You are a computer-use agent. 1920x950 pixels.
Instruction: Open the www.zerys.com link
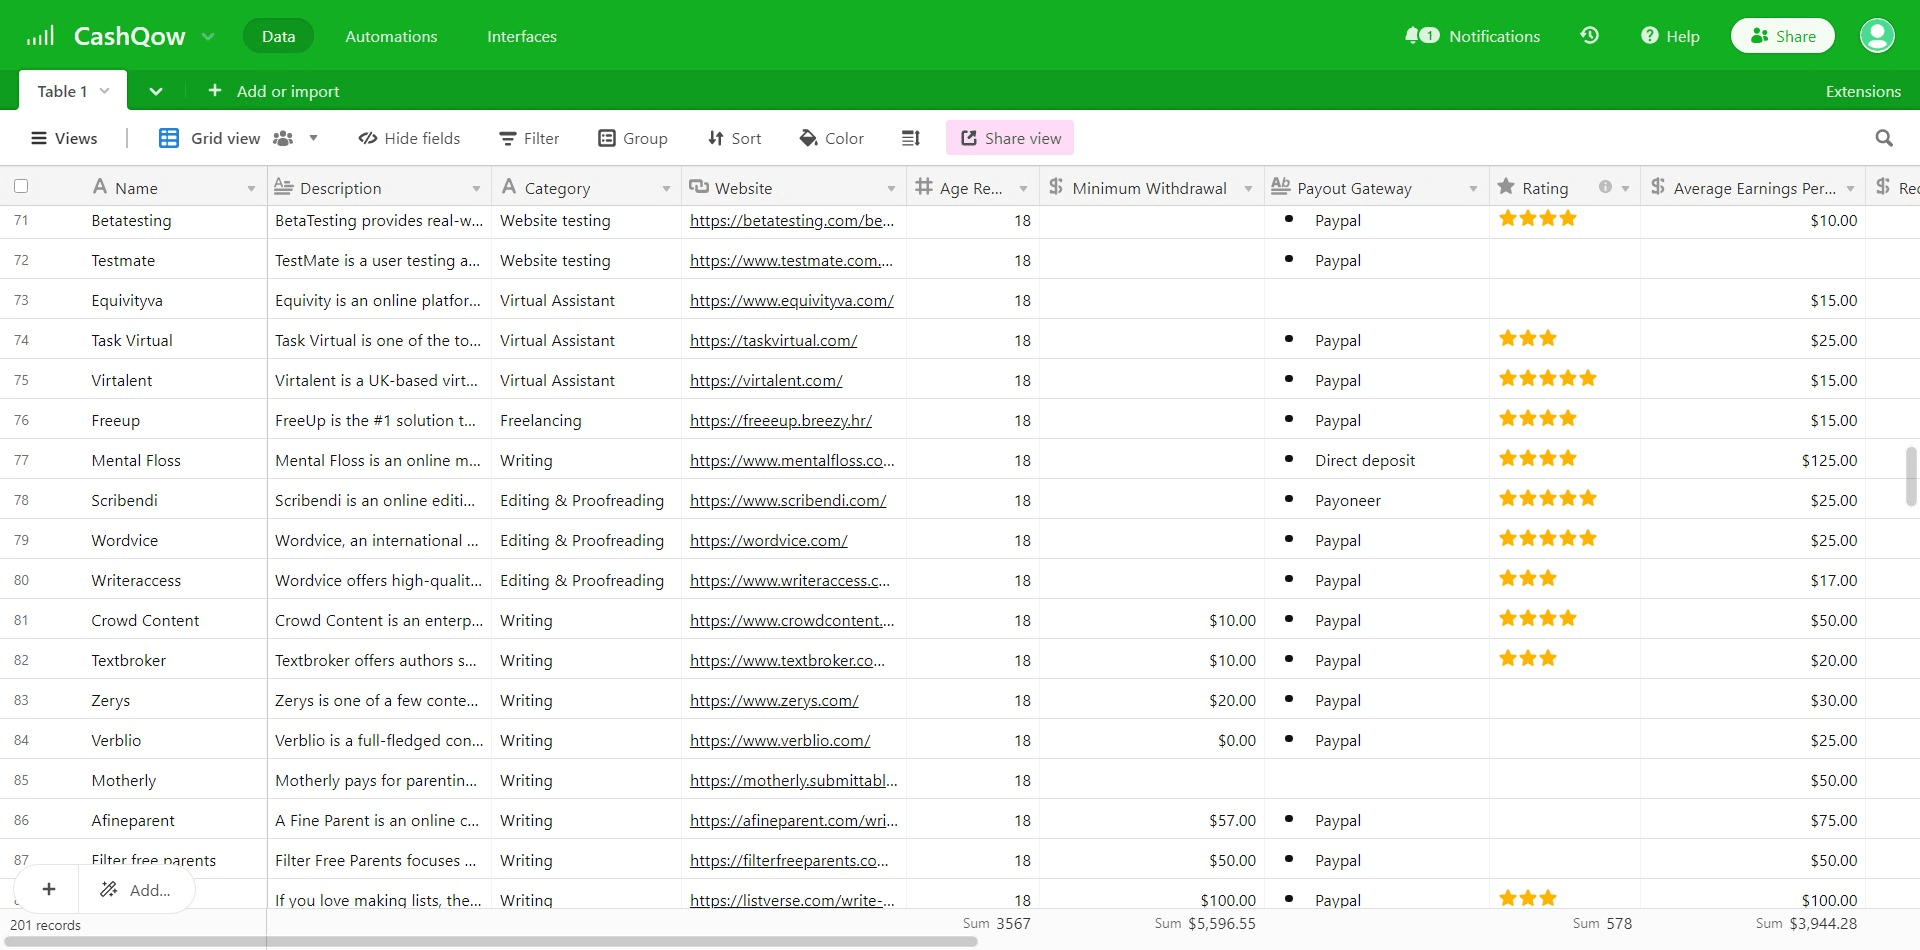pyautogui.click(x=774, y=700)
